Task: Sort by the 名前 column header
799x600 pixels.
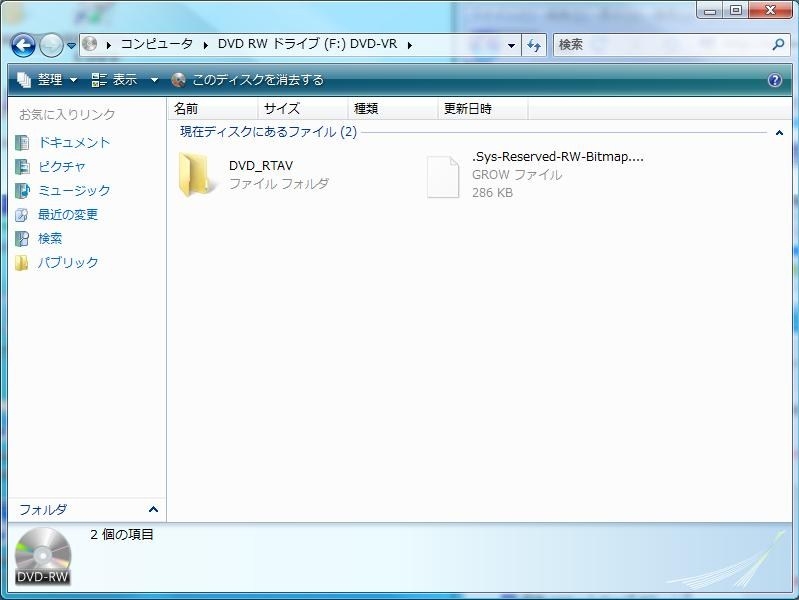Action: coord(212,109)
